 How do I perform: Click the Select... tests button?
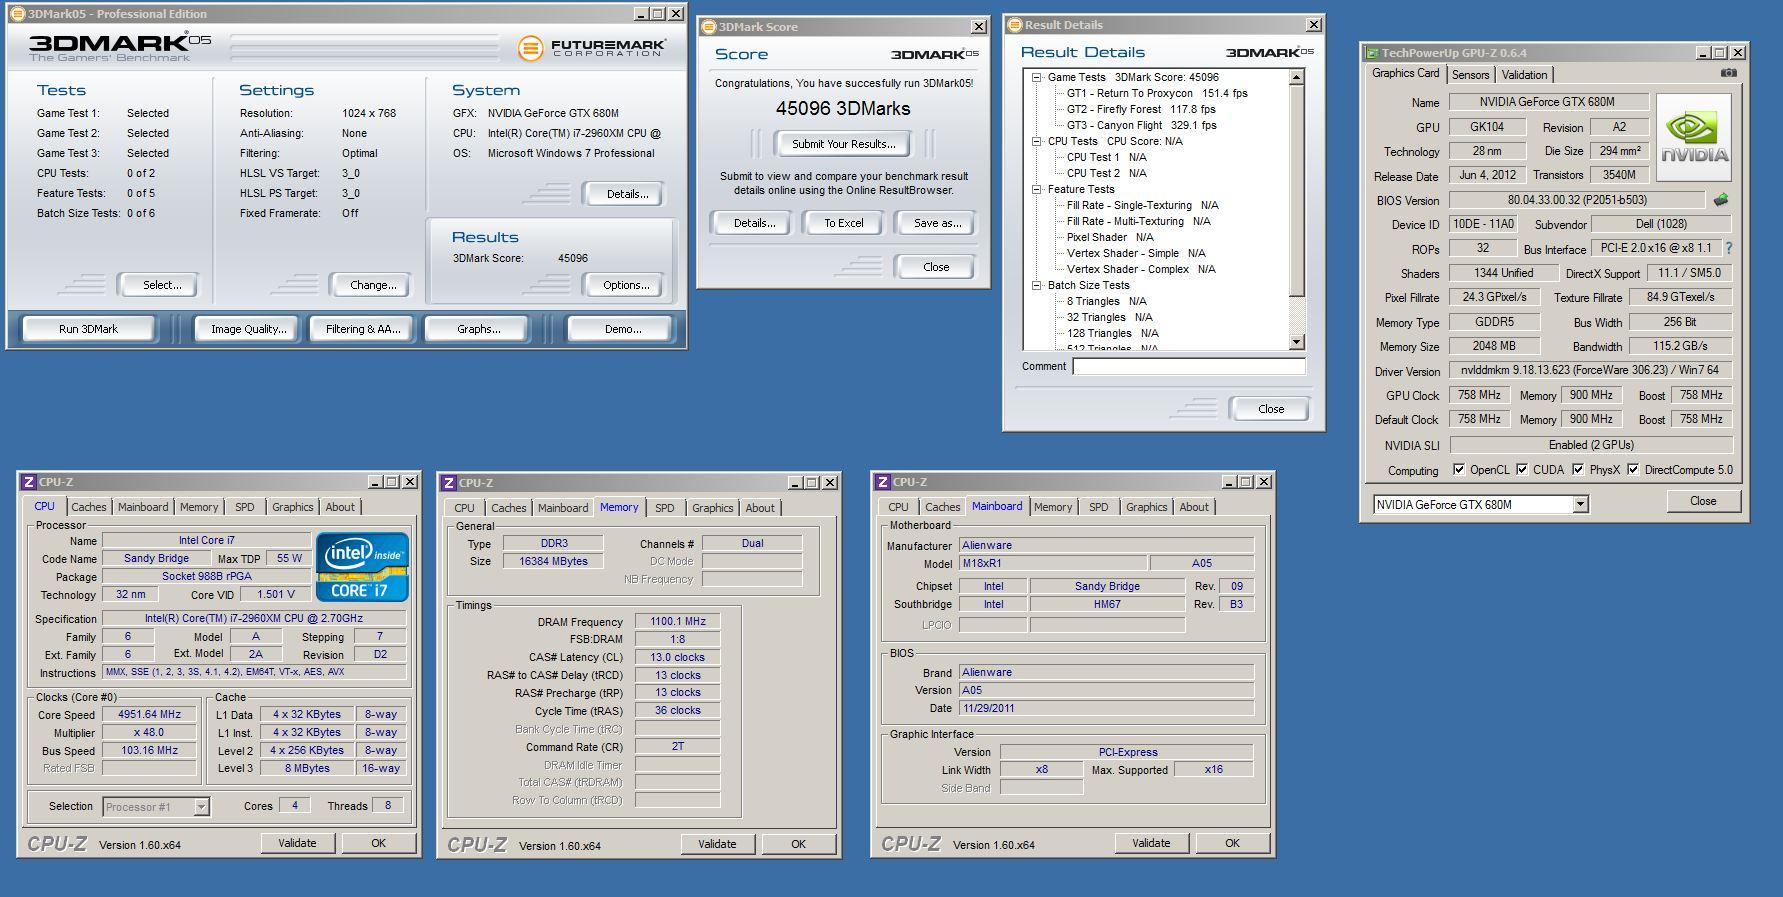162,285
